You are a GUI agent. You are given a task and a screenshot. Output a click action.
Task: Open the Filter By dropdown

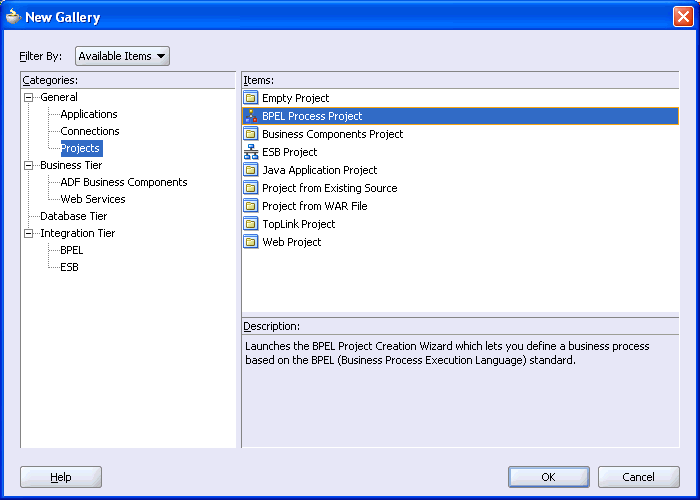pos(122,56)
